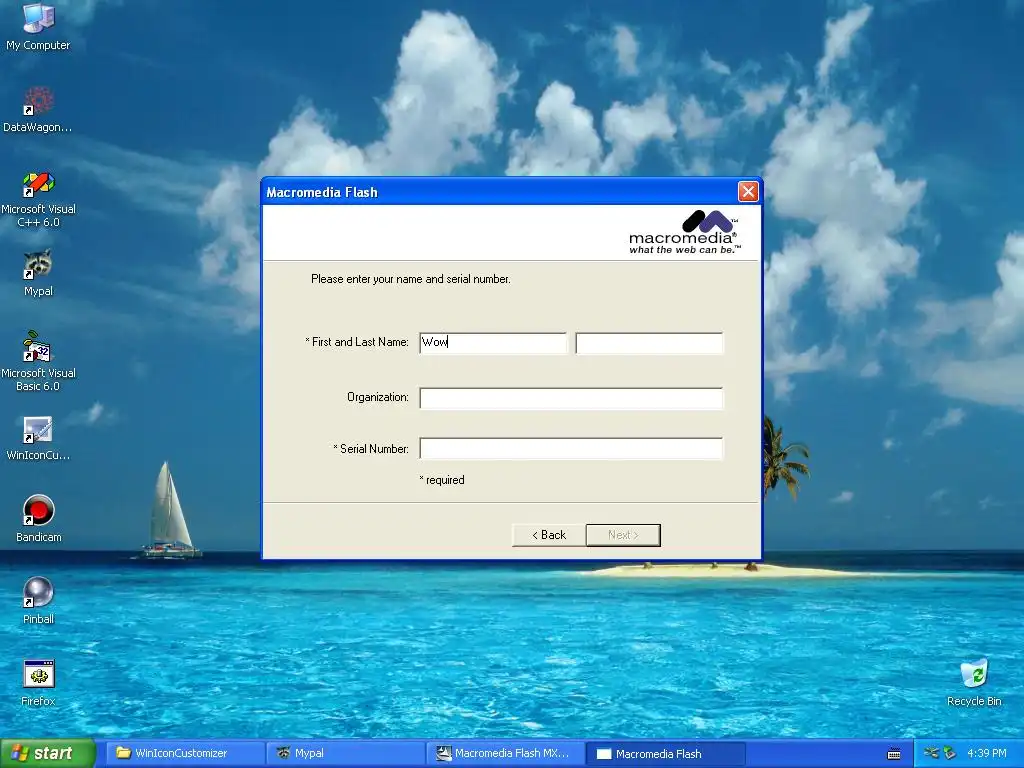Screen dimensions: 1024x768
Task: Click the Last Name input field
Action: tap(649, 343)
